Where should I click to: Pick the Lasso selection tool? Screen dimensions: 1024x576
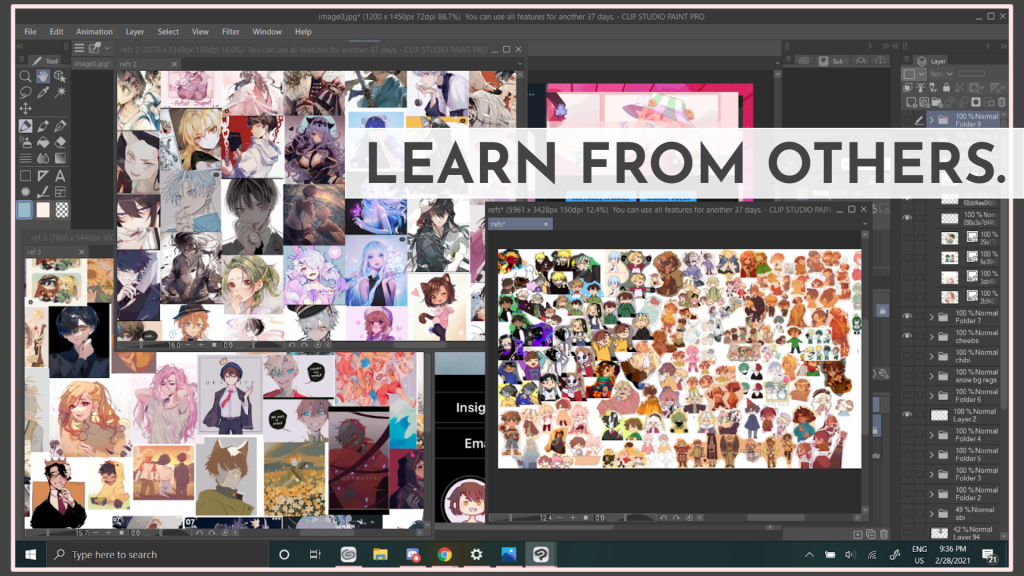coord(26,92)
